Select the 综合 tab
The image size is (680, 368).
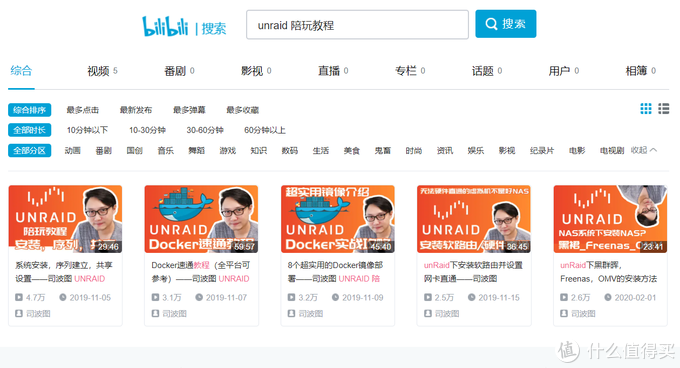(x=21, y=71)
